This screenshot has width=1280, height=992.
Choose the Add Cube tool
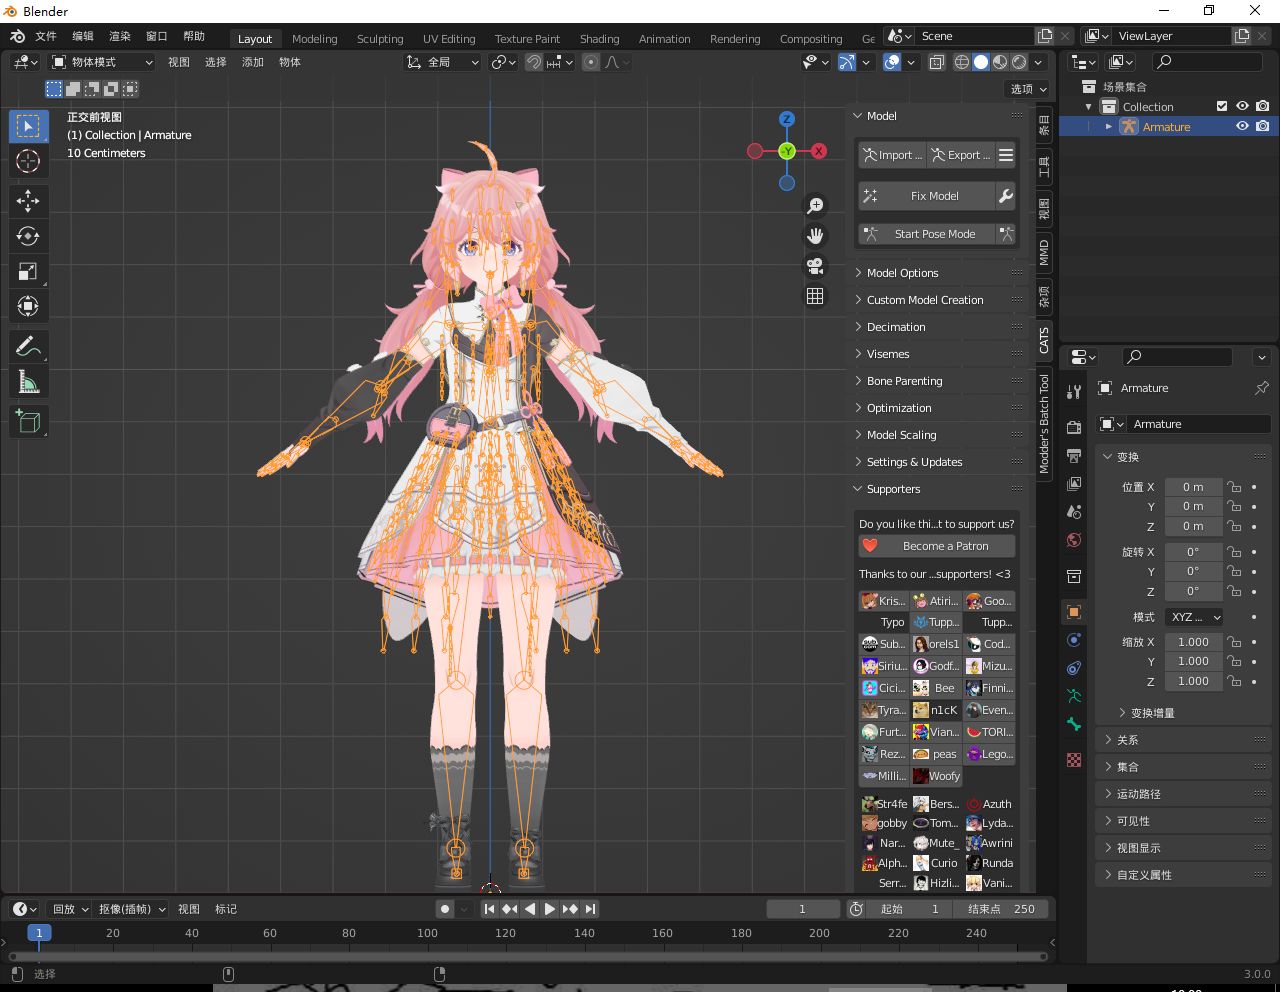coord(28,422)
